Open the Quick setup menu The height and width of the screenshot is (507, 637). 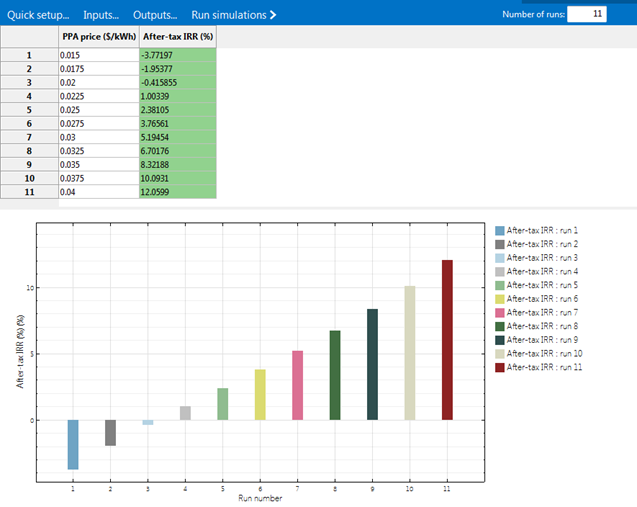point(38,15)
